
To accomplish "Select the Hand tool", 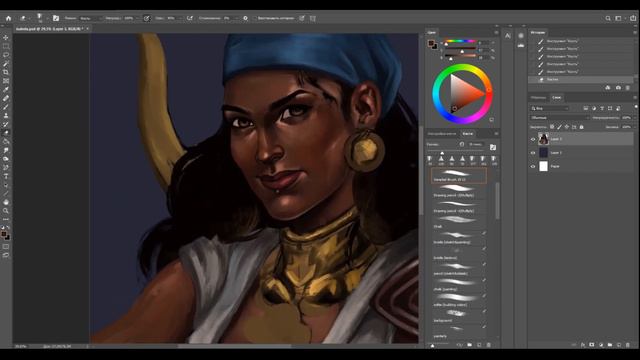I will 6,202.
